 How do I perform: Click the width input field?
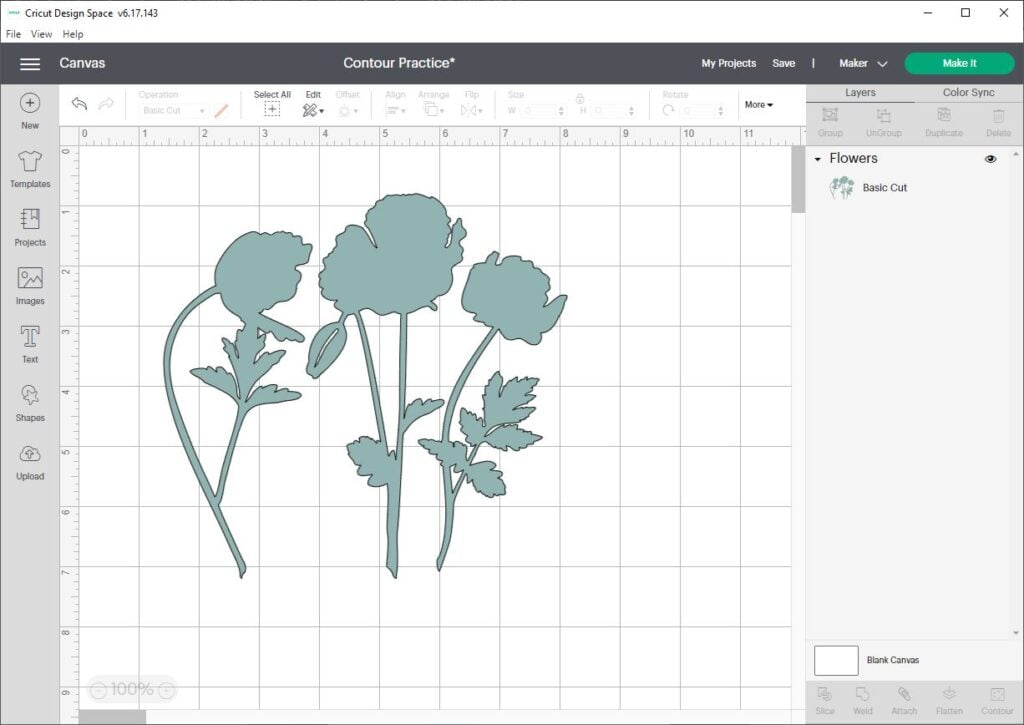pos(543,110)
